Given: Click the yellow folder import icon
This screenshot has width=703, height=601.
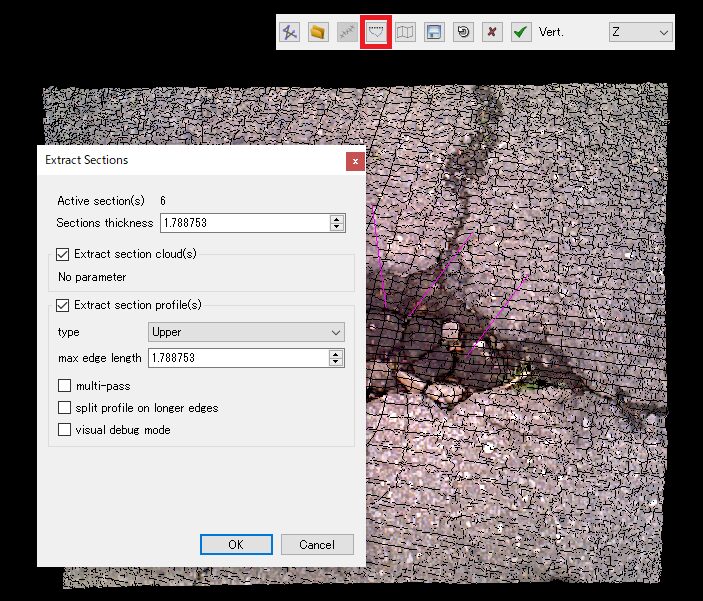Looking at the screenshot, I should click(x=318, y=32).
